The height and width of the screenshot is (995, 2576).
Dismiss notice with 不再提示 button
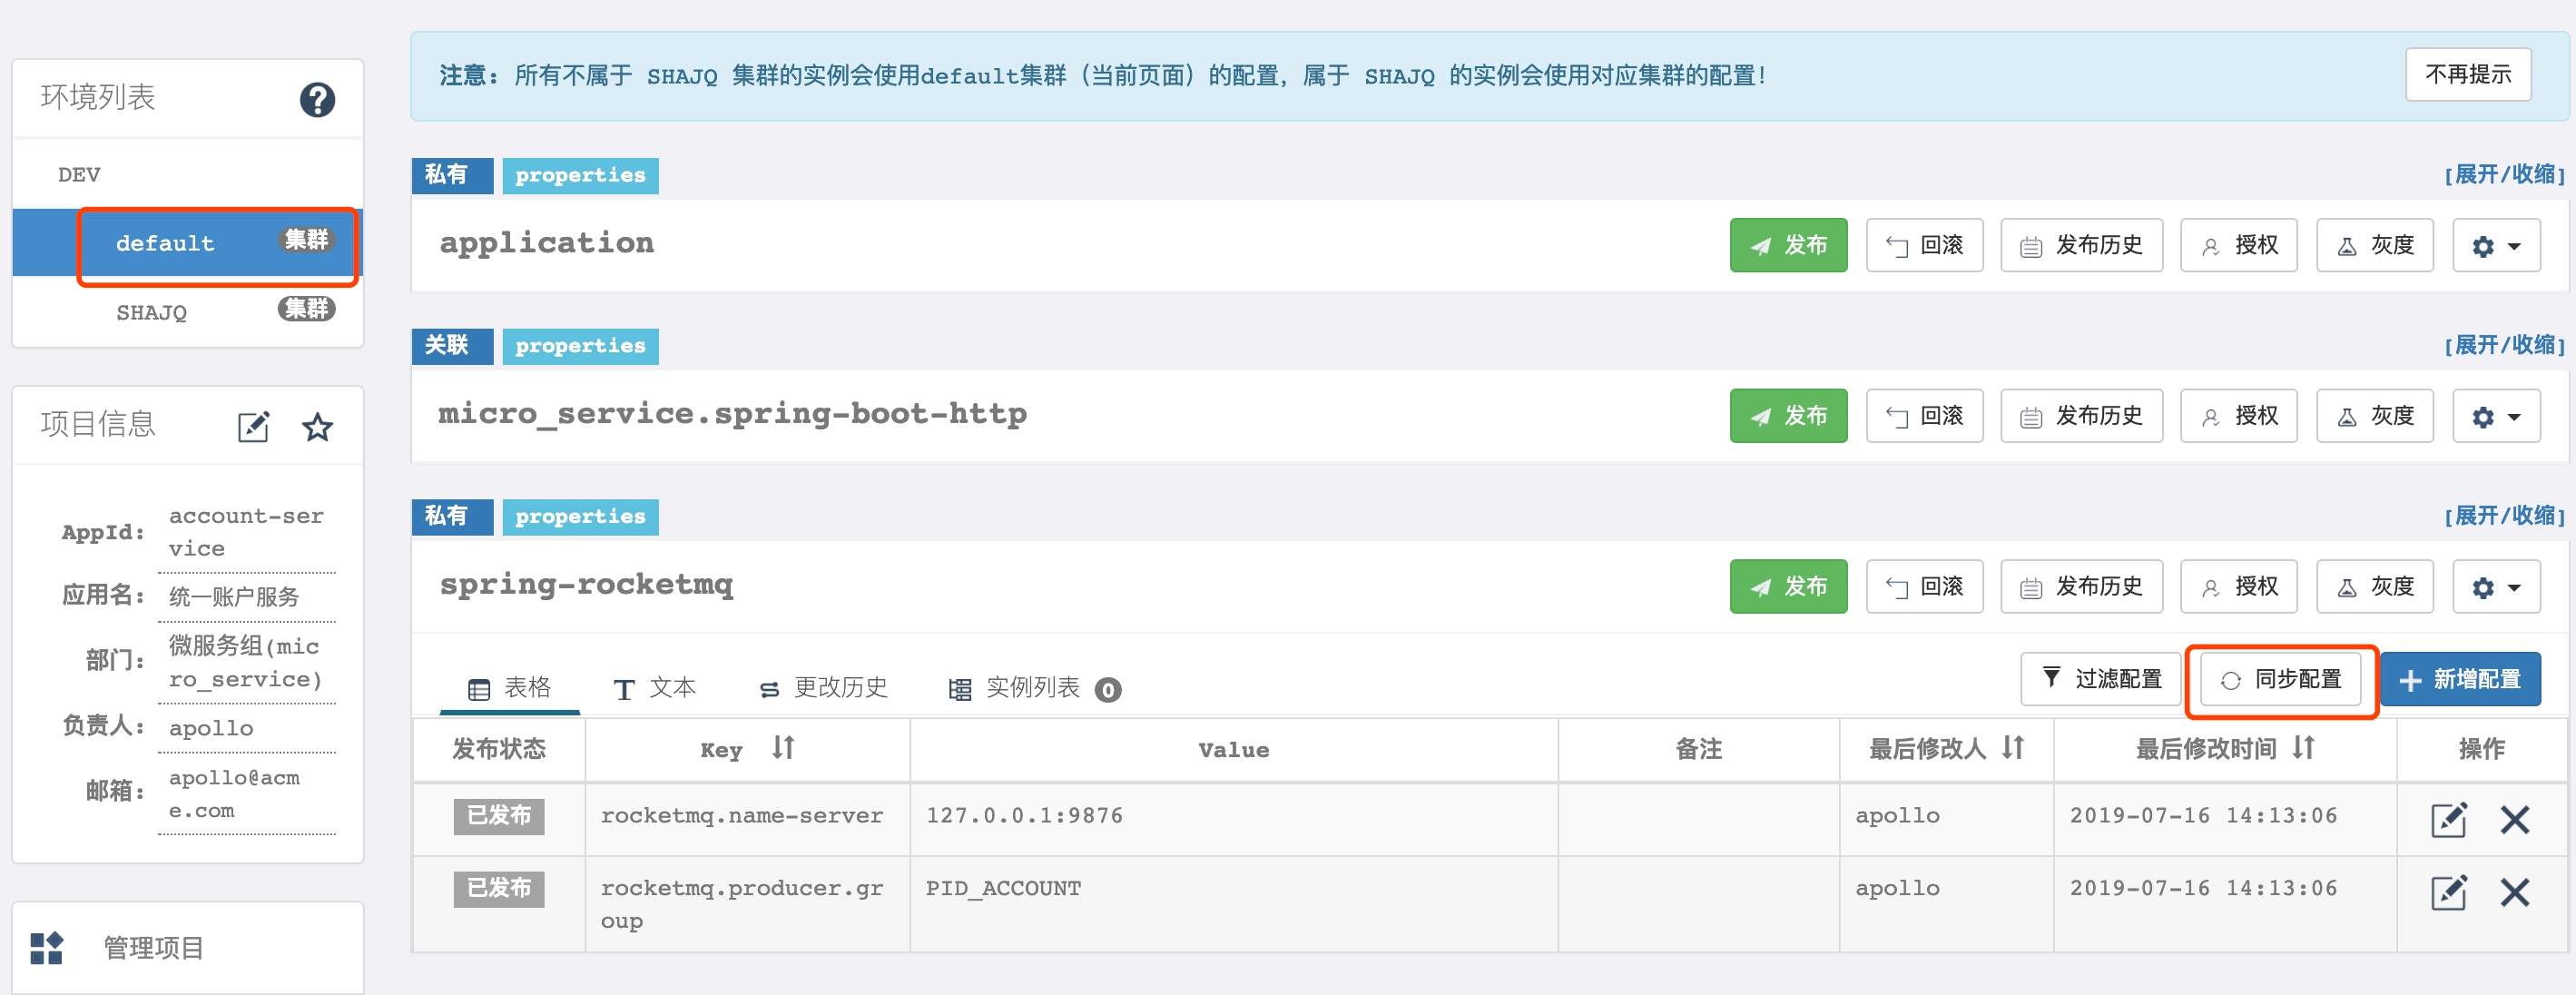coord(2467,74)
